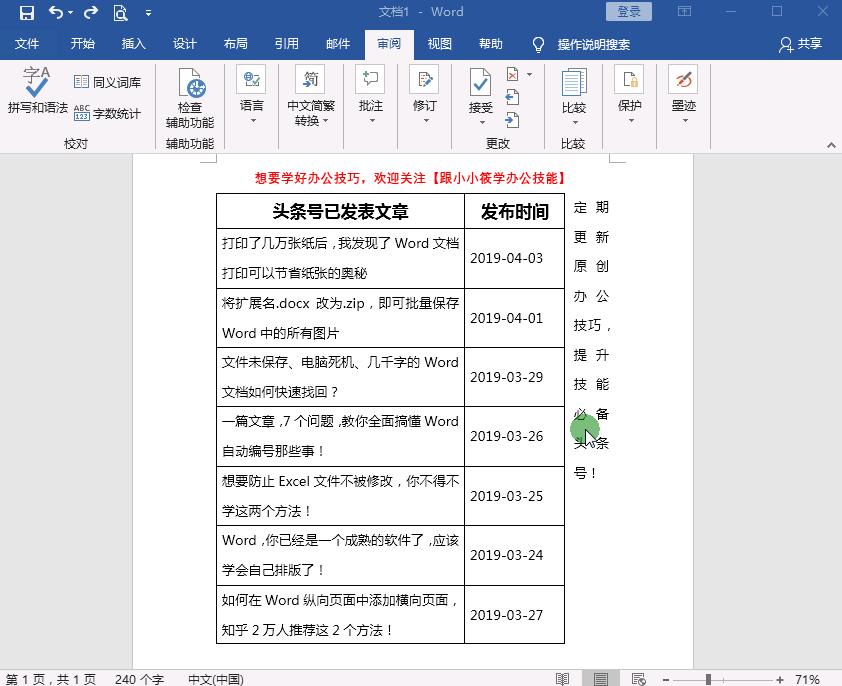This screenshot has width=842, height=686.
Task: Open the 开始 ribbon tab
Action: (x=82, y=43)
